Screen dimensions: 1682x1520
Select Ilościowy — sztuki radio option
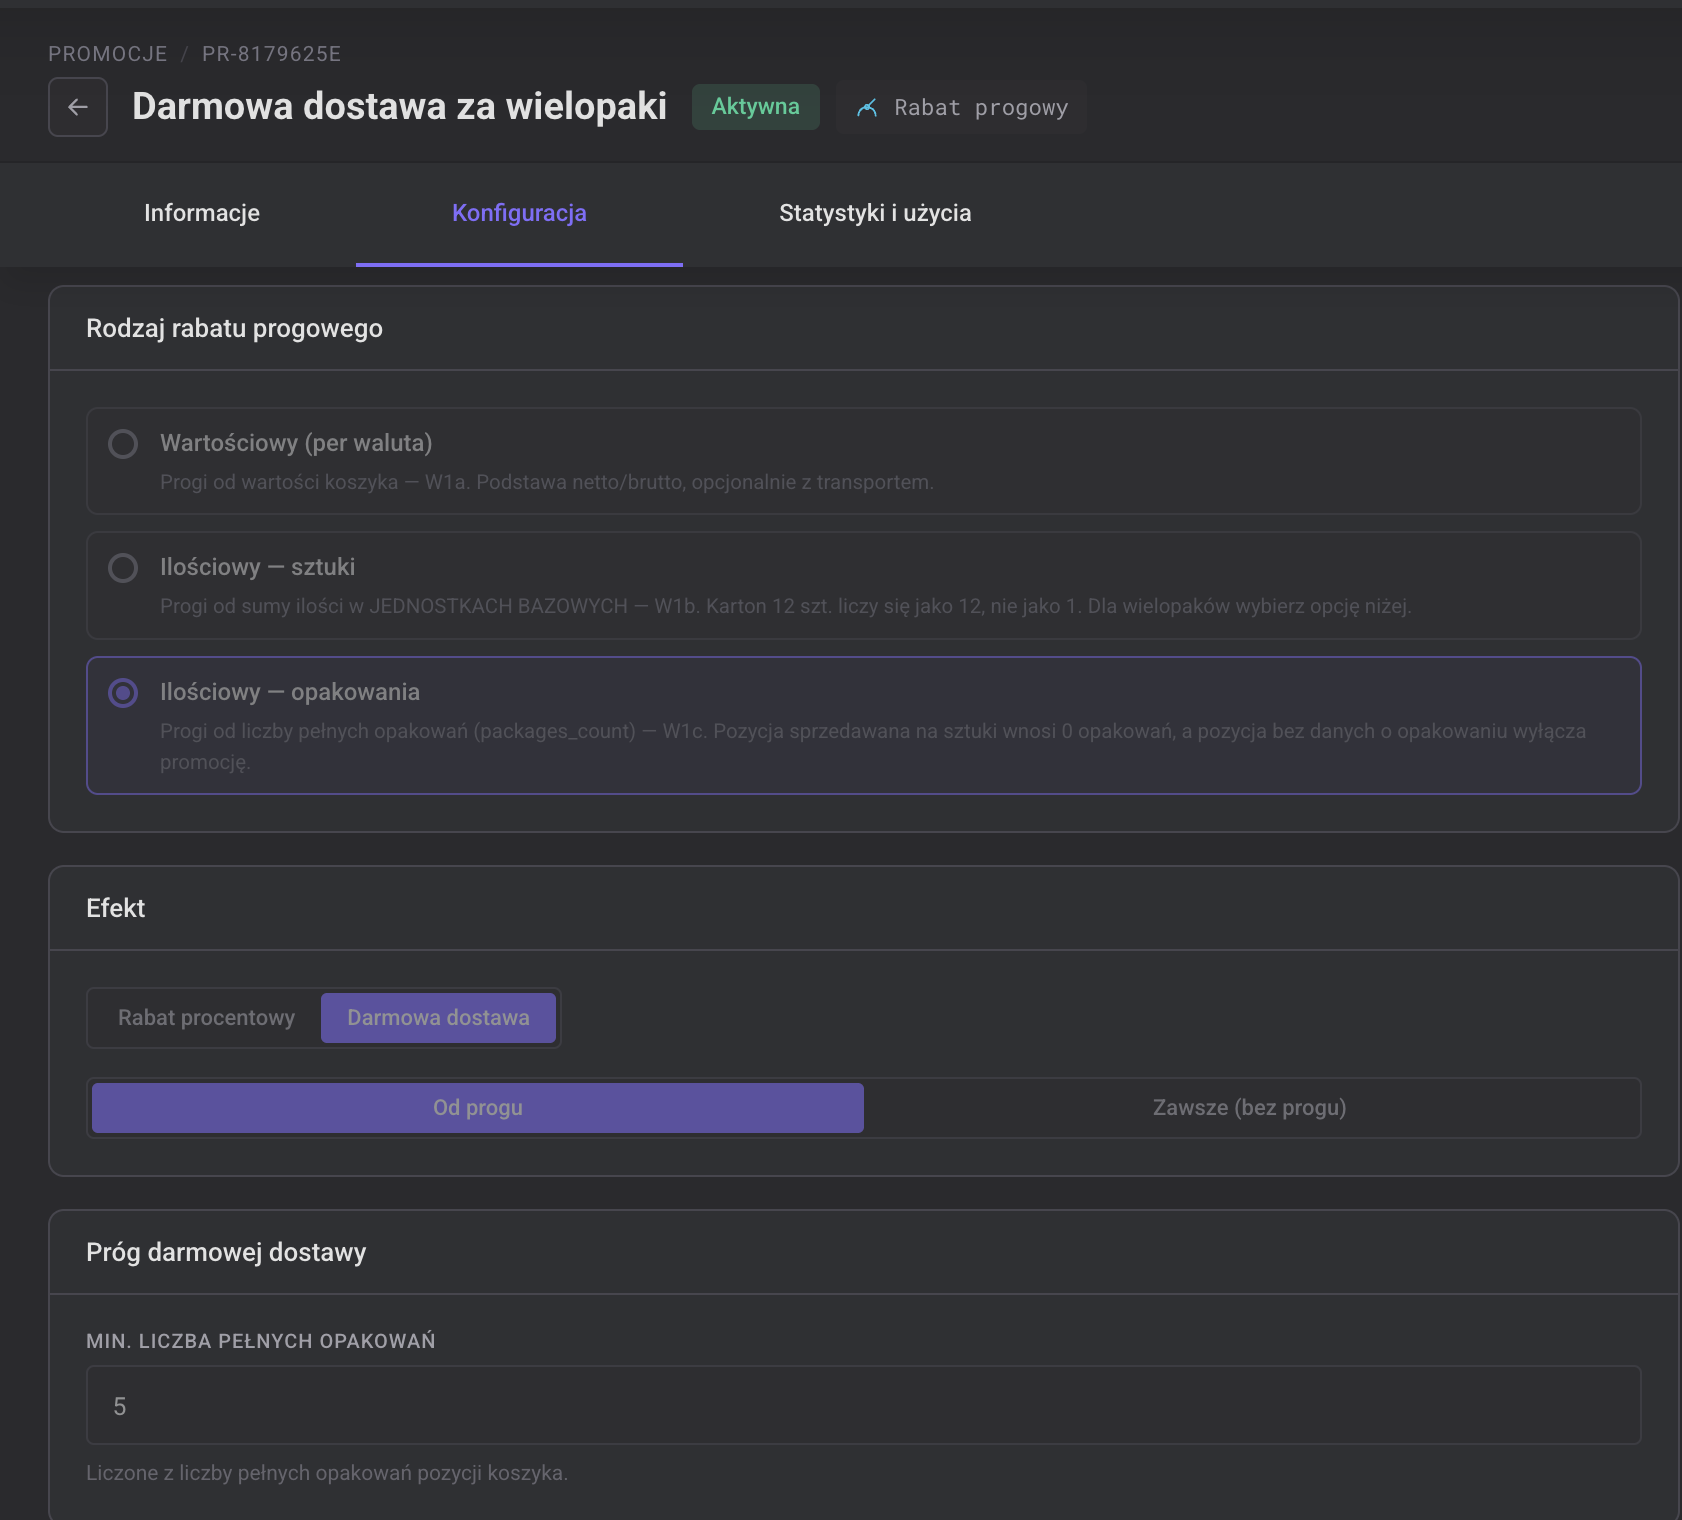point(123,568)
